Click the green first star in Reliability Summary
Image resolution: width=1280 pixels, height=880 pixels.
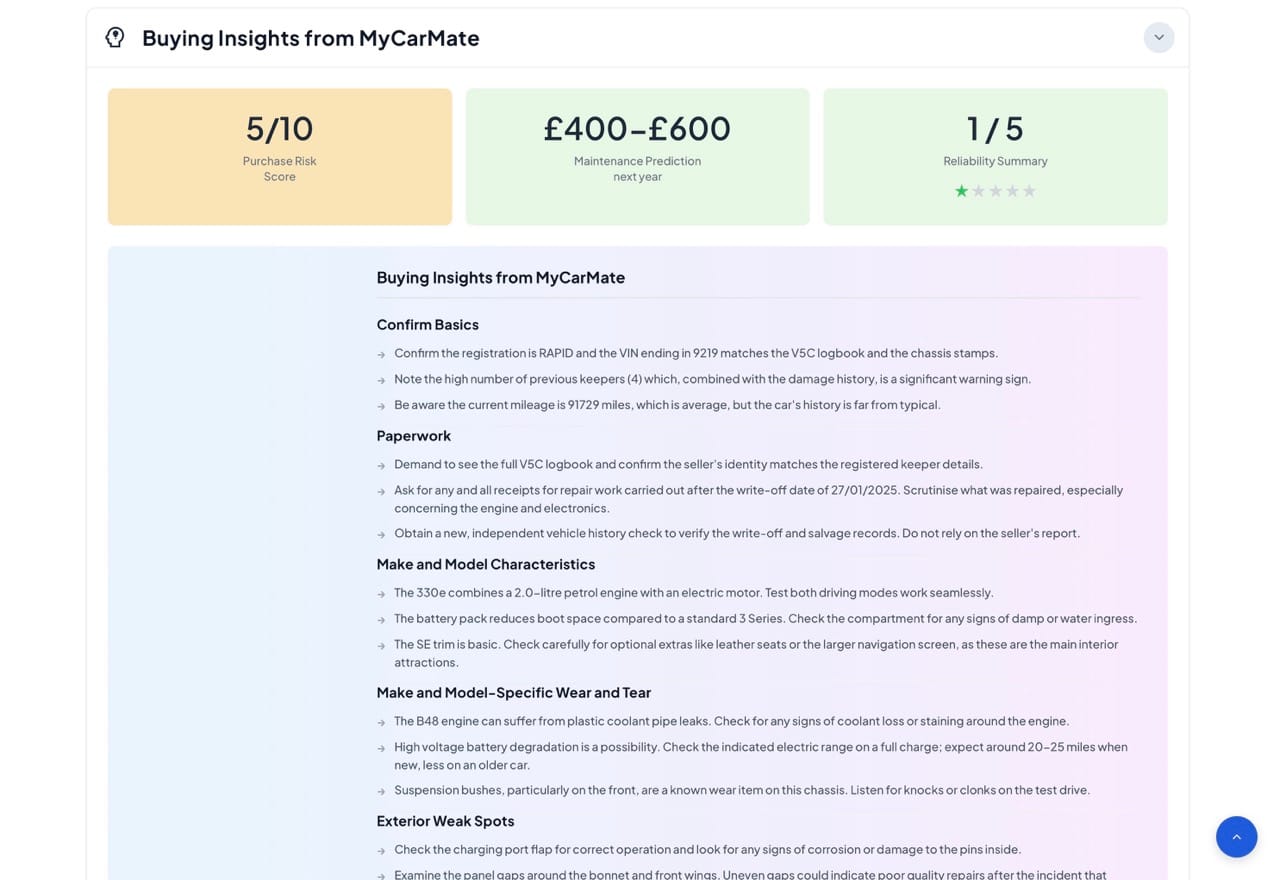961,191
